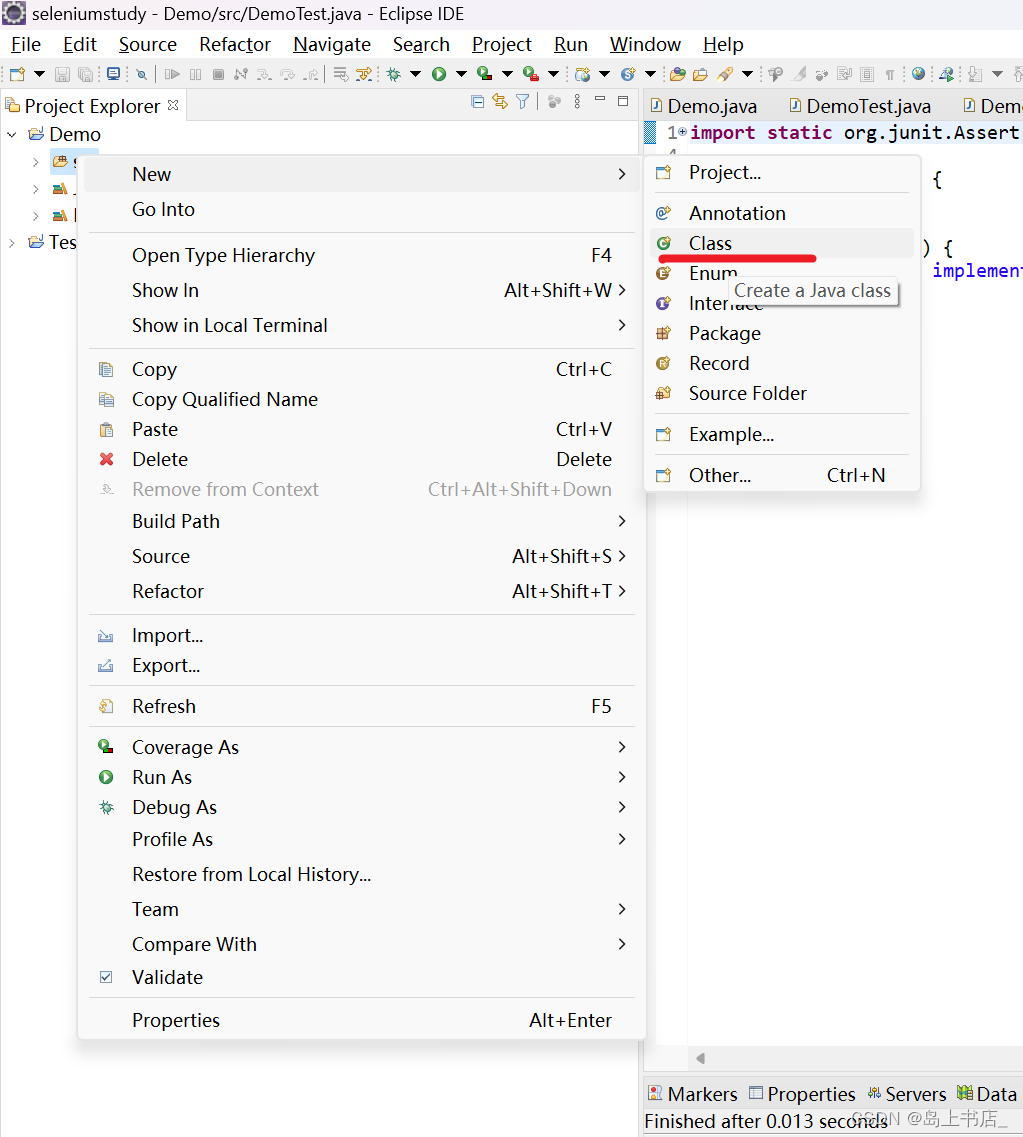Toggle the Block Selection Mode icon

click(x=866, y=74)
